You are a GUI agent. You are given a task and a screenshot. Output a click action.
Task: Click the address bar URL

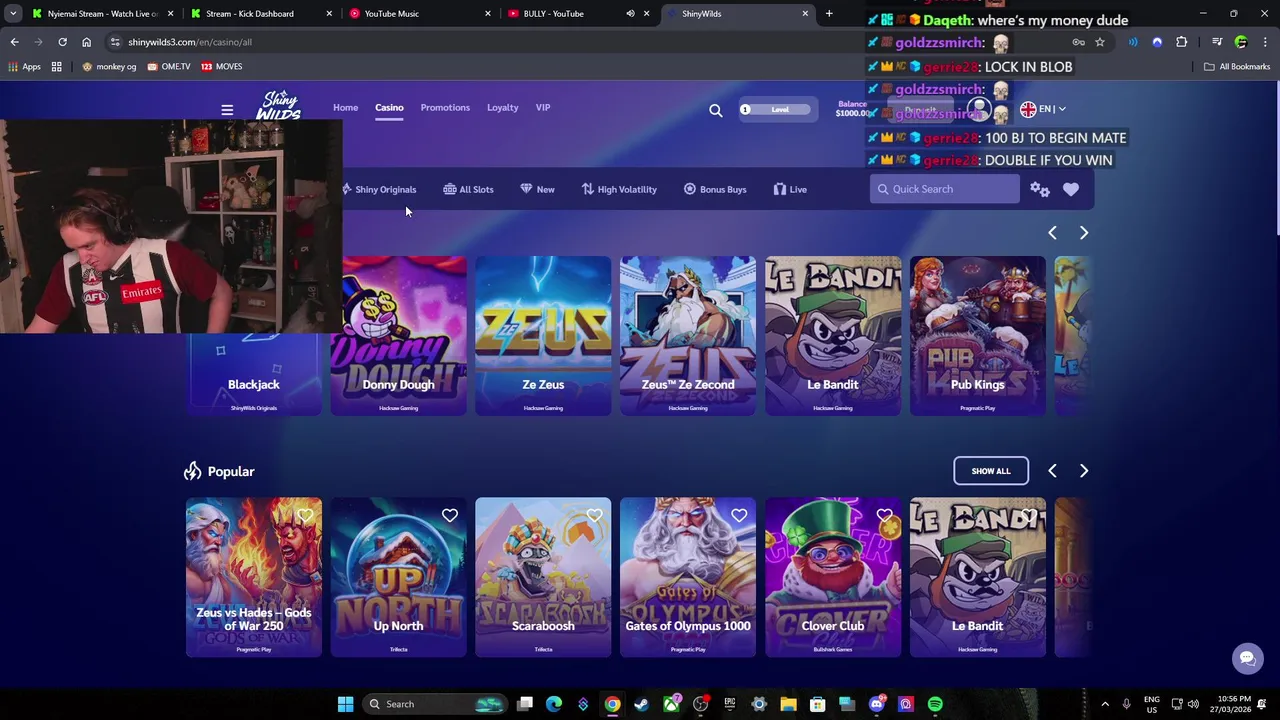pos(190,42)
